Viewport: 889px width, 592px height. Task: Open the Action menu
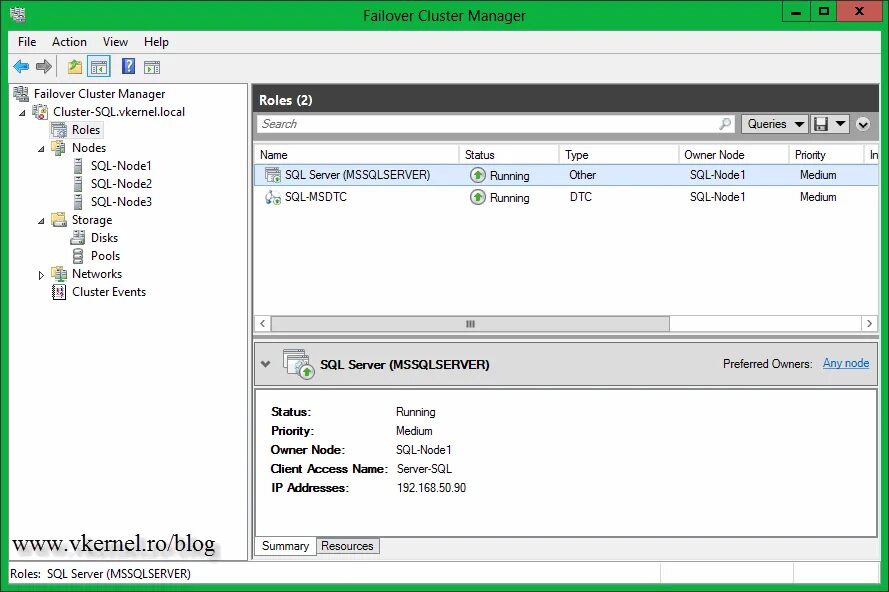point(69,42)
